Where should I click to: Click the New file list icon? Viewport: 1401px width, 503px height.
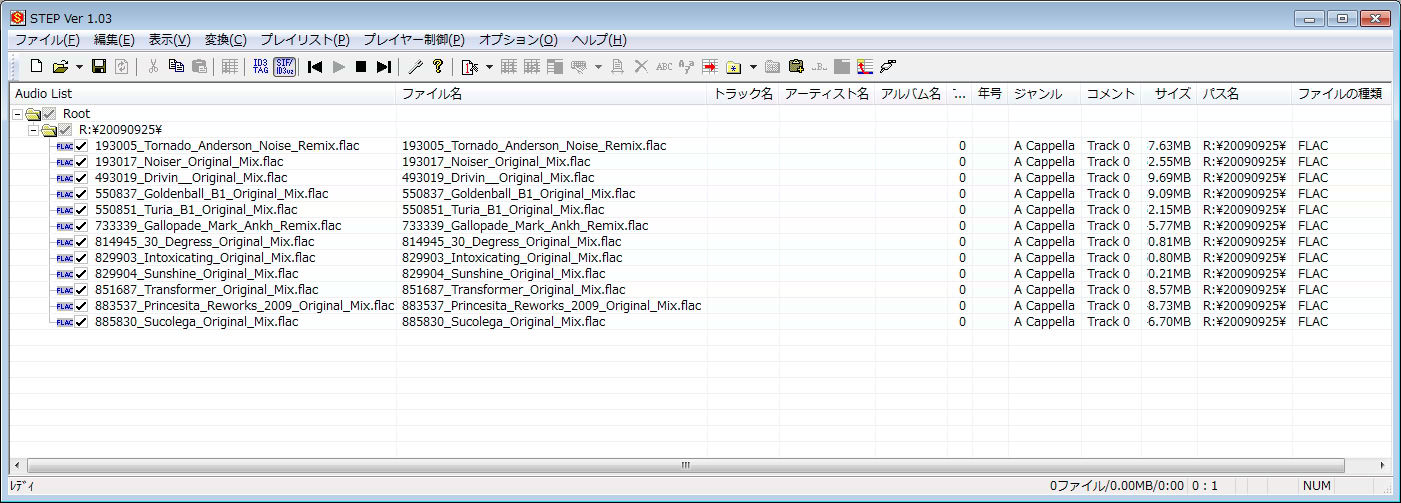(36, 67)
